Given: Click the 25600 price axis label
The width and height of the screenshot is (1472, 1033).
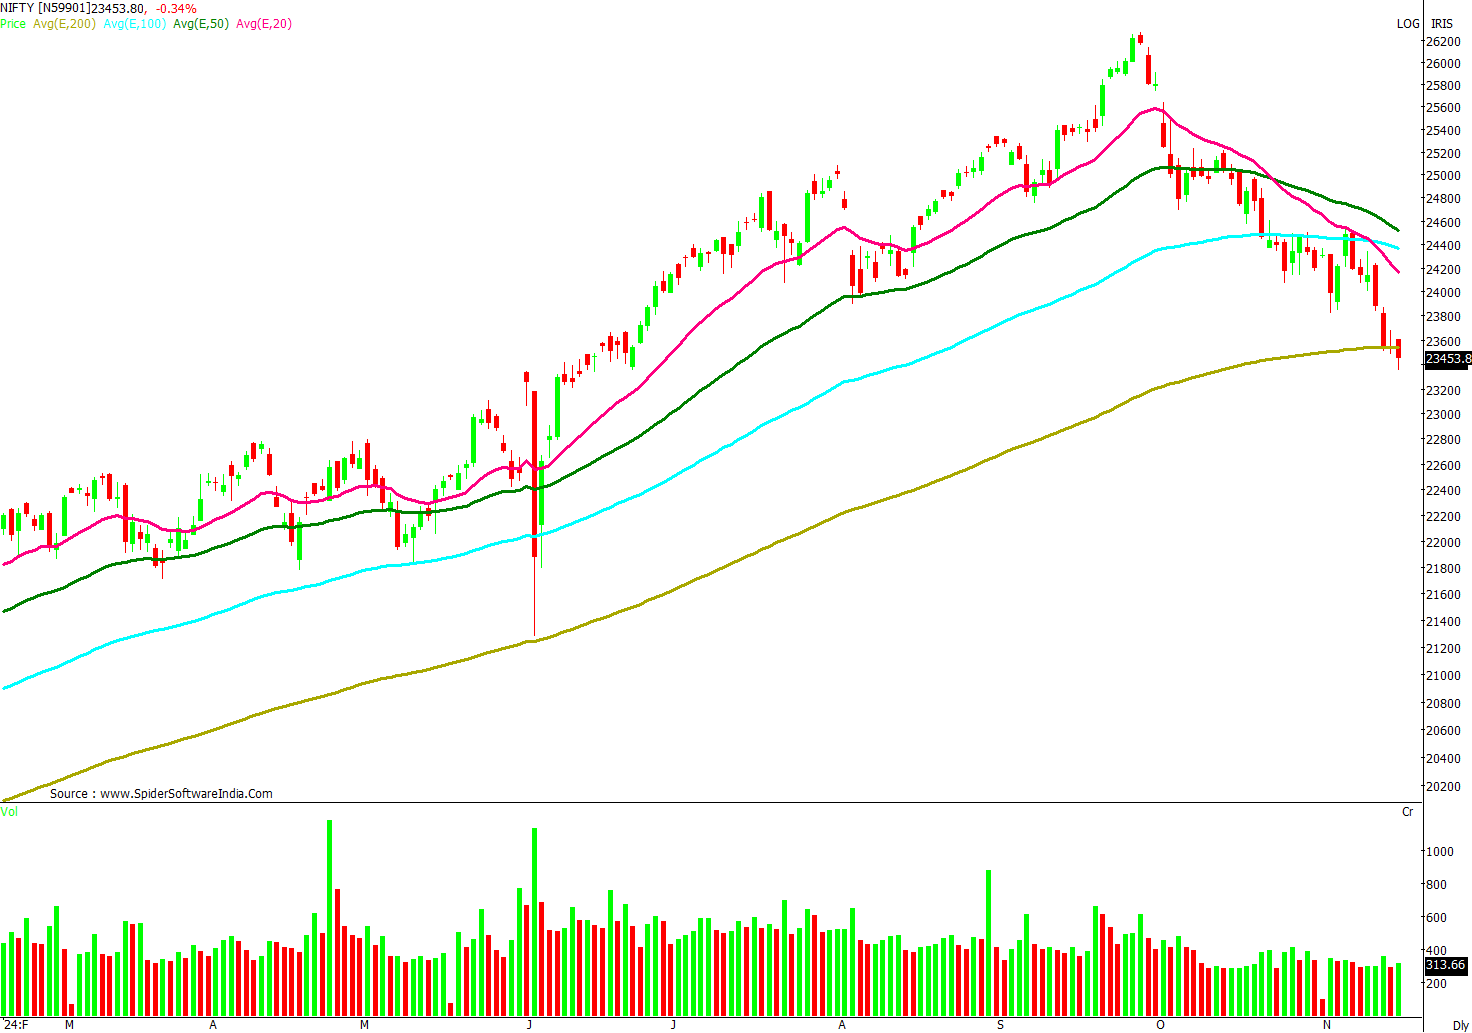Looking at the screenshot, I should tap(1442, 108).
